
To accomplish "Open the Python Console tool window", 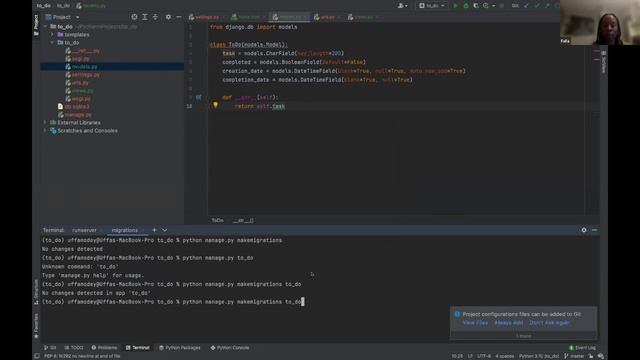I will coord(230,348).
